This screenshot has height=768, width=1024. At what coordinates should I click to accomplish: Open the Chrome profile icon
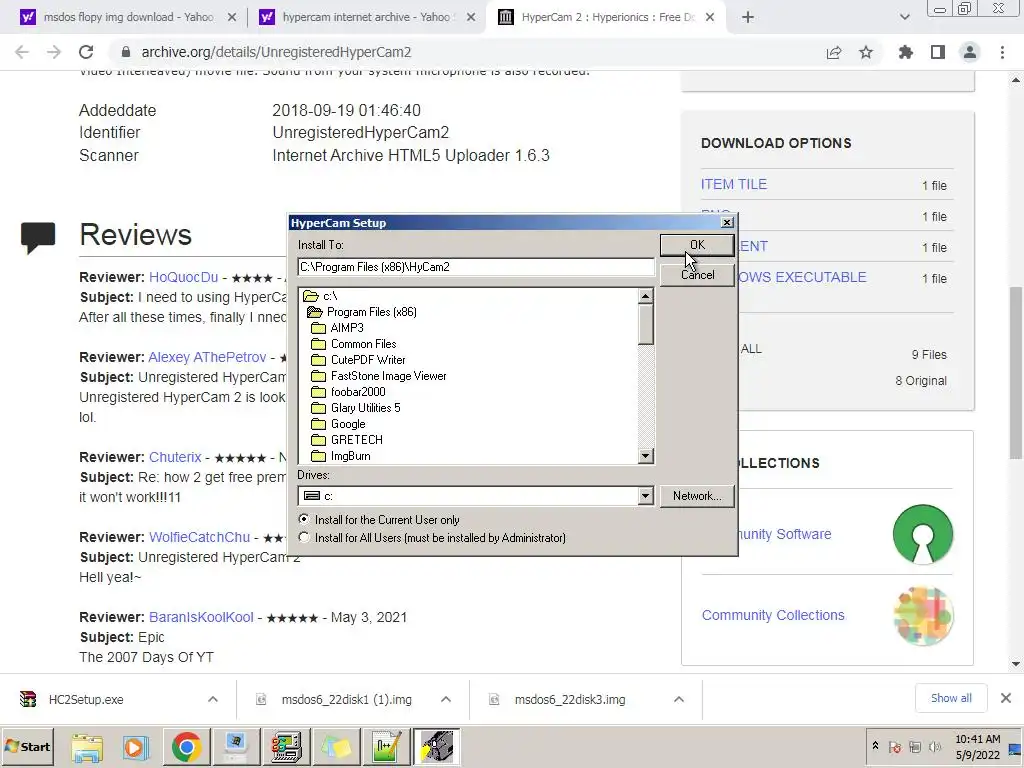click(970, 52)
